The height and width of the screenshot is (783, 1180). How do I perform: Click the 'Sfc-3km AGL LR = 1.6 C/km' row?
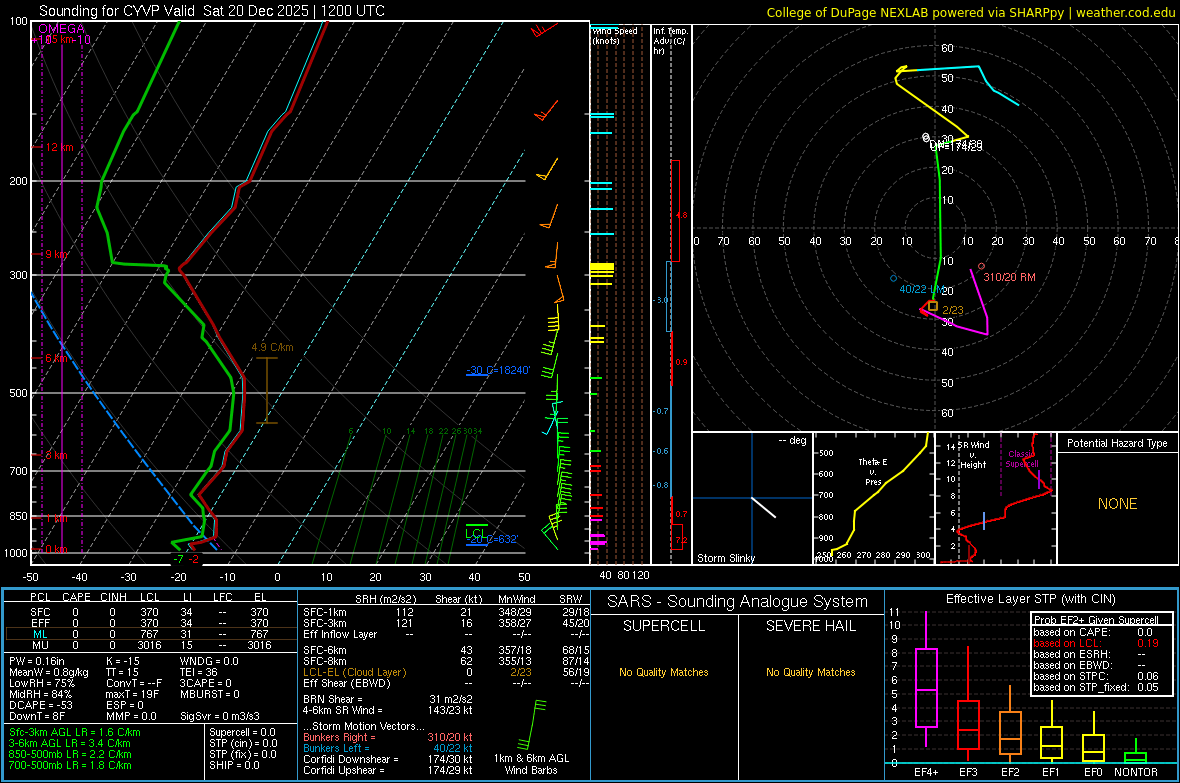tap(75, 733)
